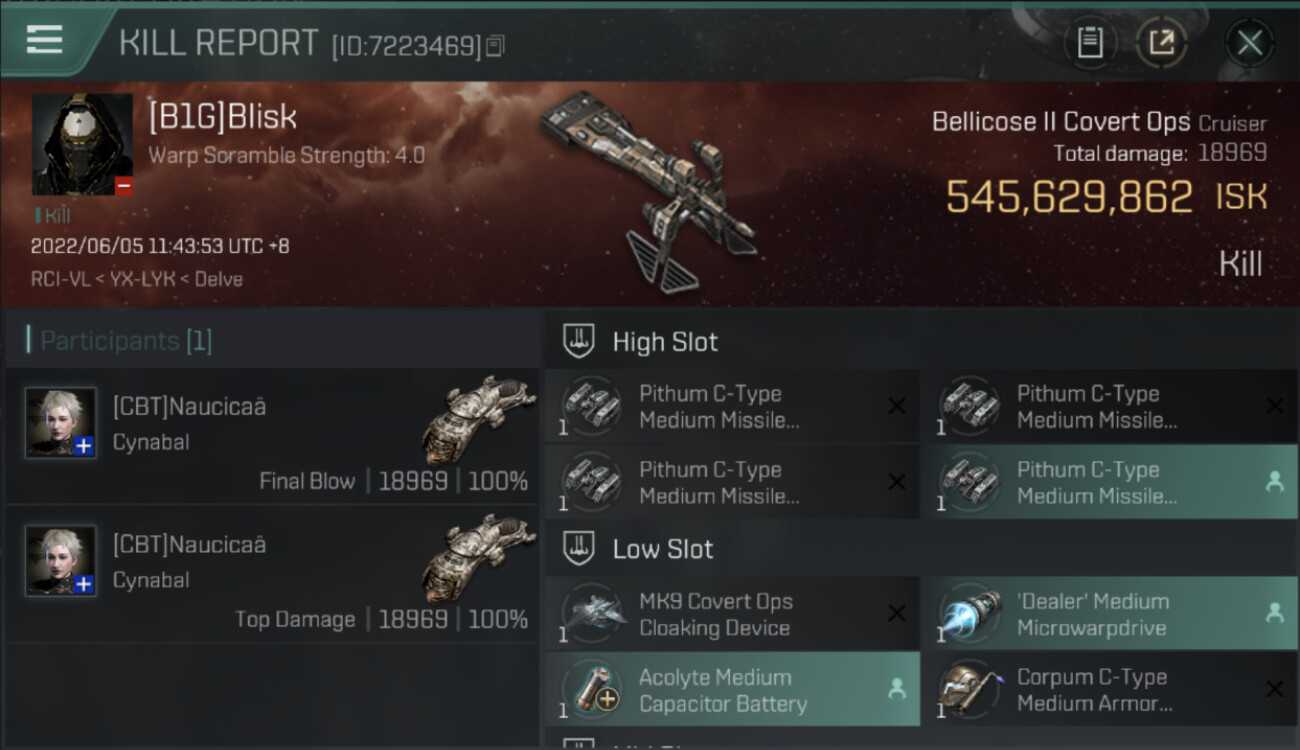1300x750 pixels.
Task: Open the clipboard notes icon
Action: tap(1090, 42)
